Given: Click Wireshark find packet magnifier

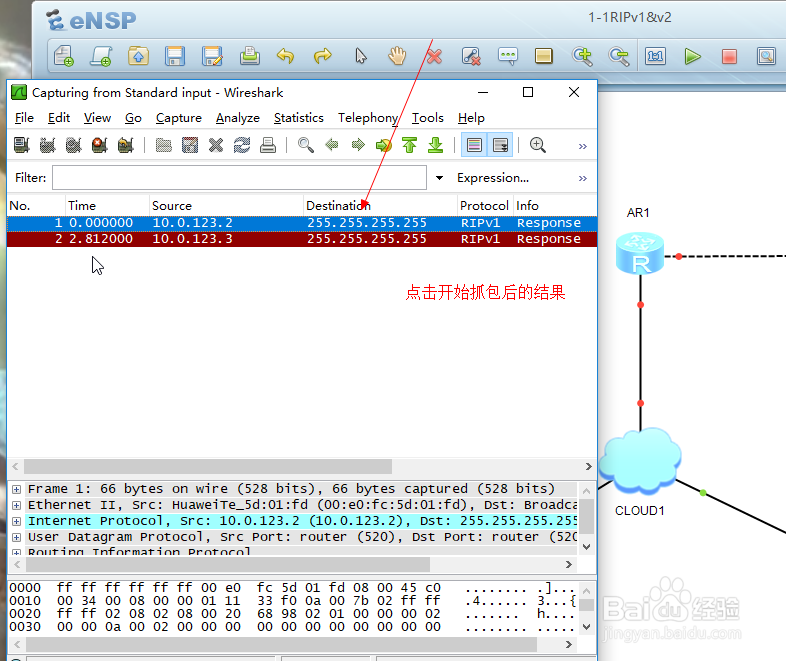Looking at the screenshot, I should pos(306,145).
